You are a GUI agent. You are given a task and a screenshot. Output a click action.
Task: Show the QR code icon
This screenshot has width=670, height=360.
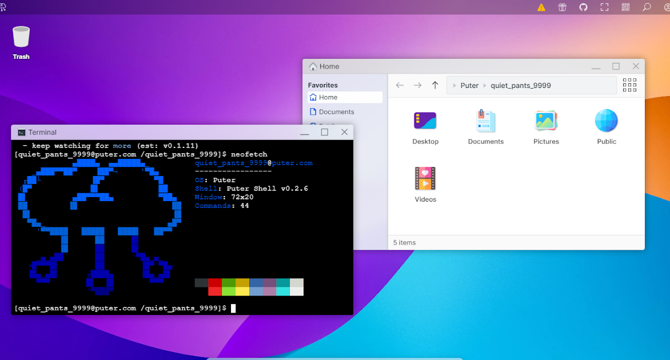[x=626, y=7]
